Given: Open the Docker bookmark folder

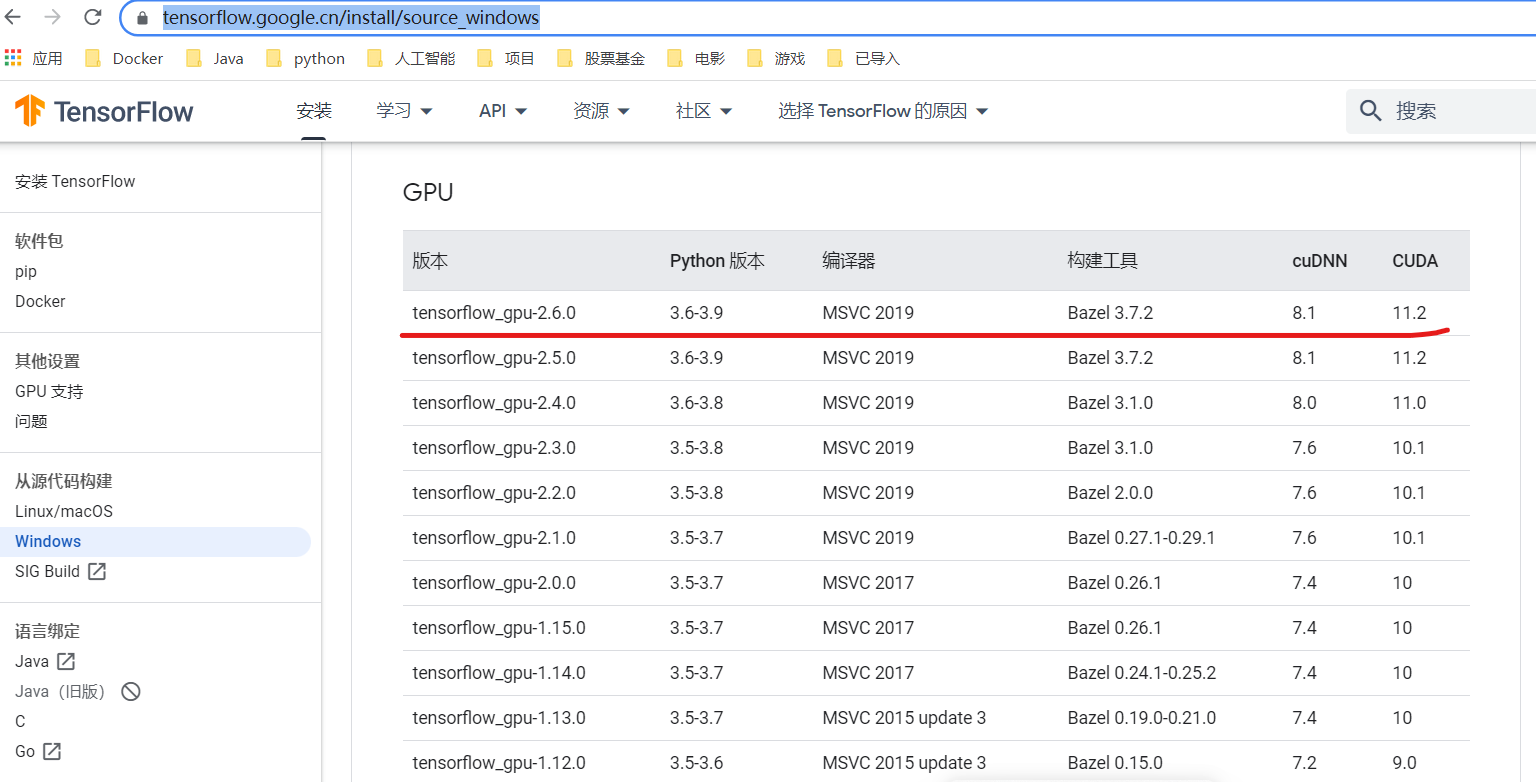Looking at the screenshot, I should 124,58.
